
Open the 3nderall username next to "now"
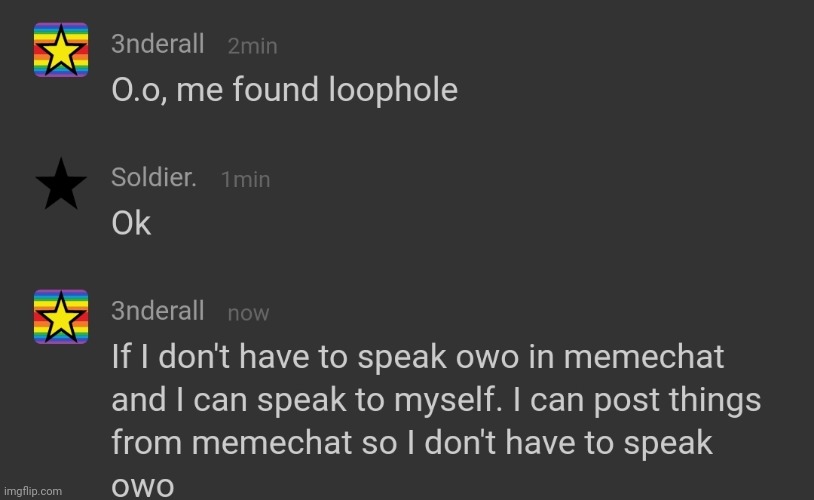[157, 311]
